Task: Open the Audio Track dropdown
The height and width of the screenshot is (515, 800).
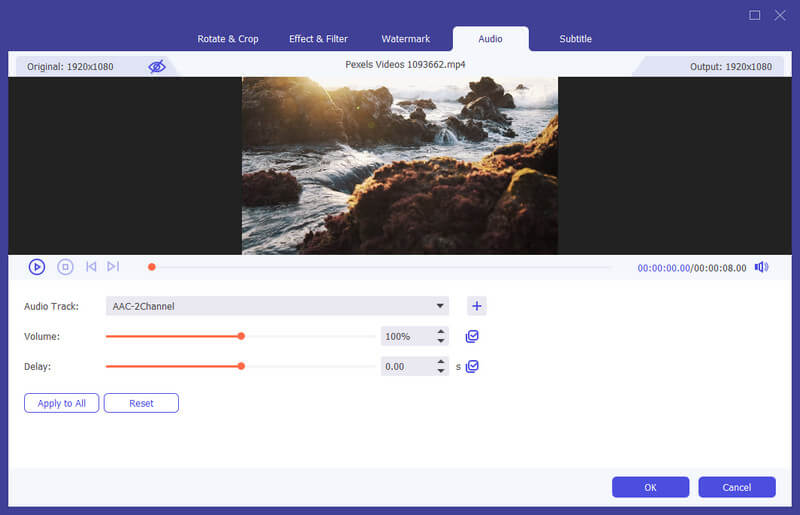Action: pos(277,306)
